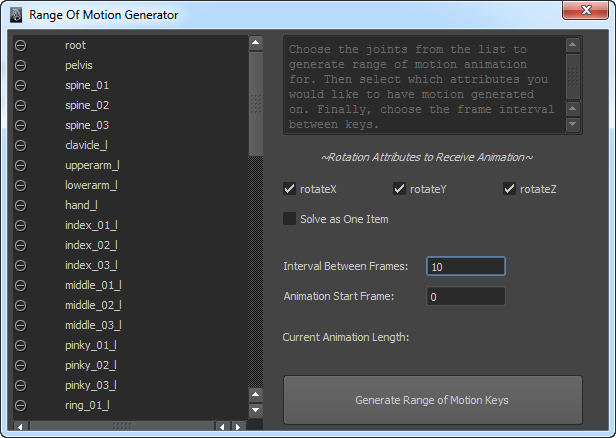Image resolution: width=616 pixels, height=438 pixels.
Task: Select upperarm_l in the joint list
Action: (92, 165)
